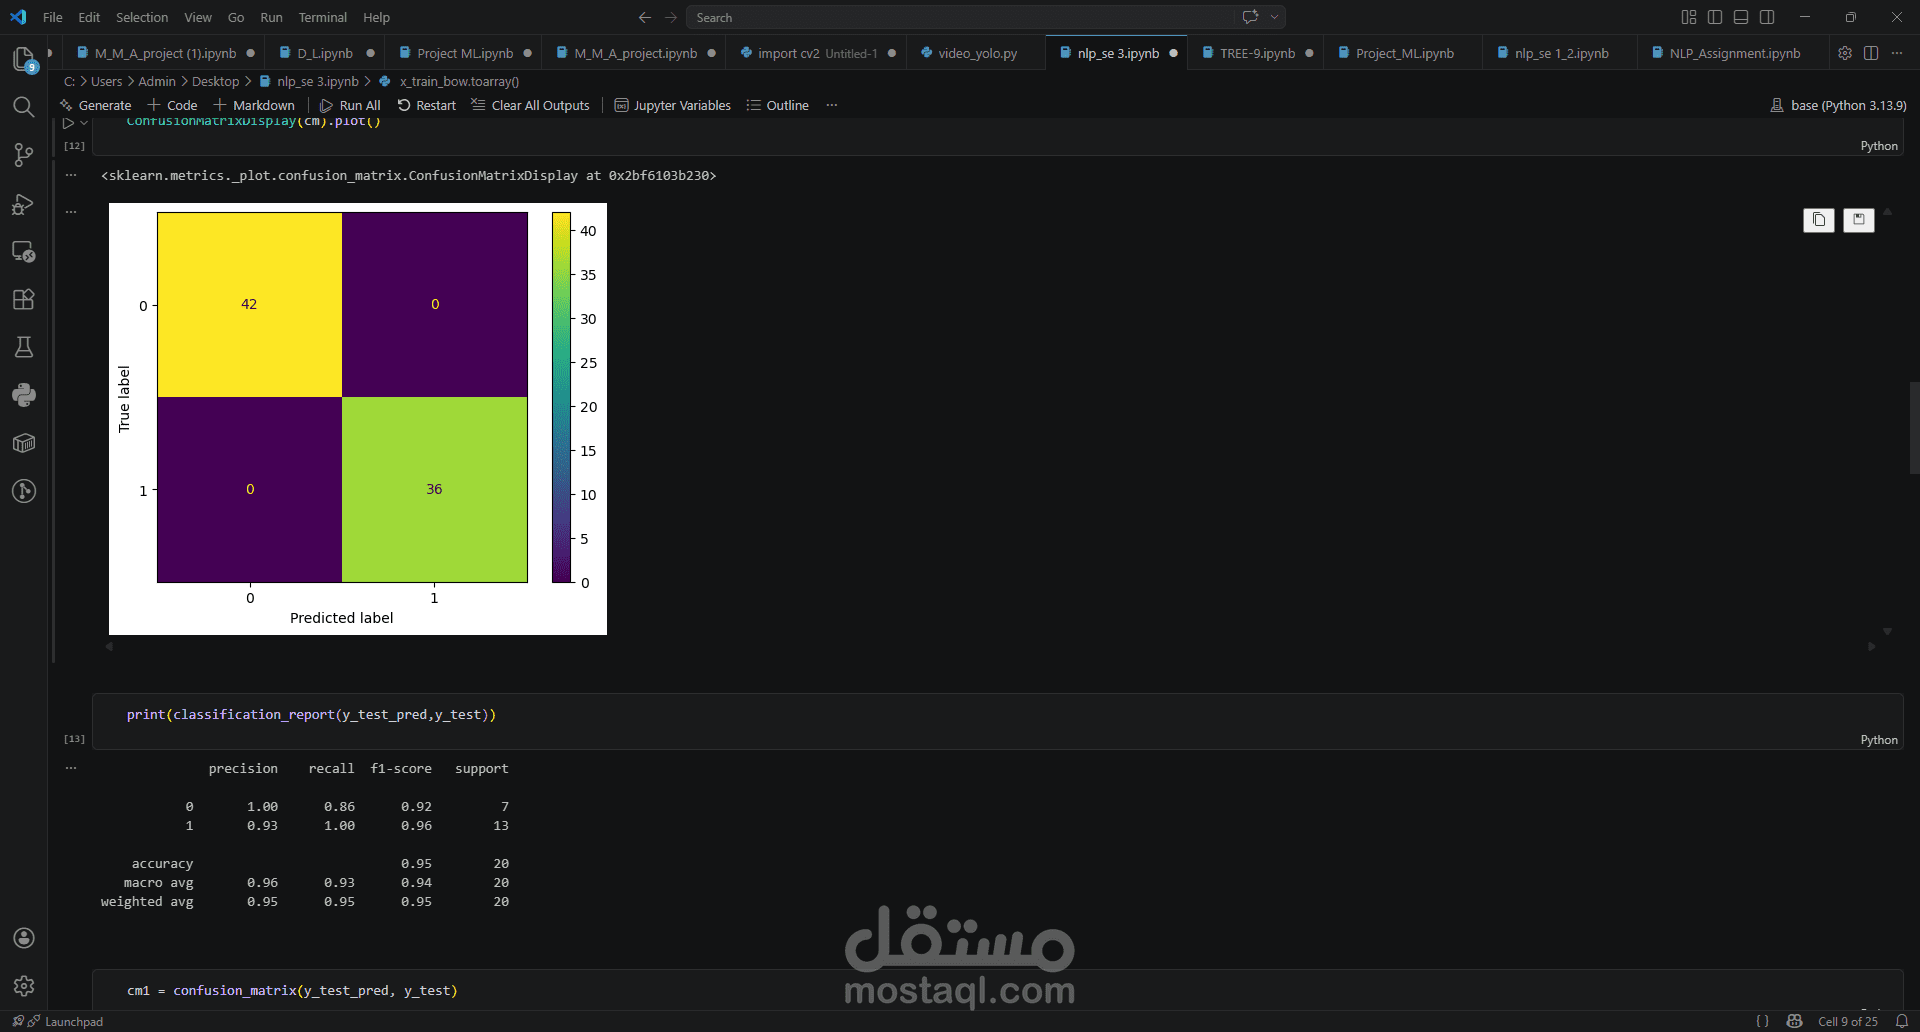Click Run All cells

(350, 105)
